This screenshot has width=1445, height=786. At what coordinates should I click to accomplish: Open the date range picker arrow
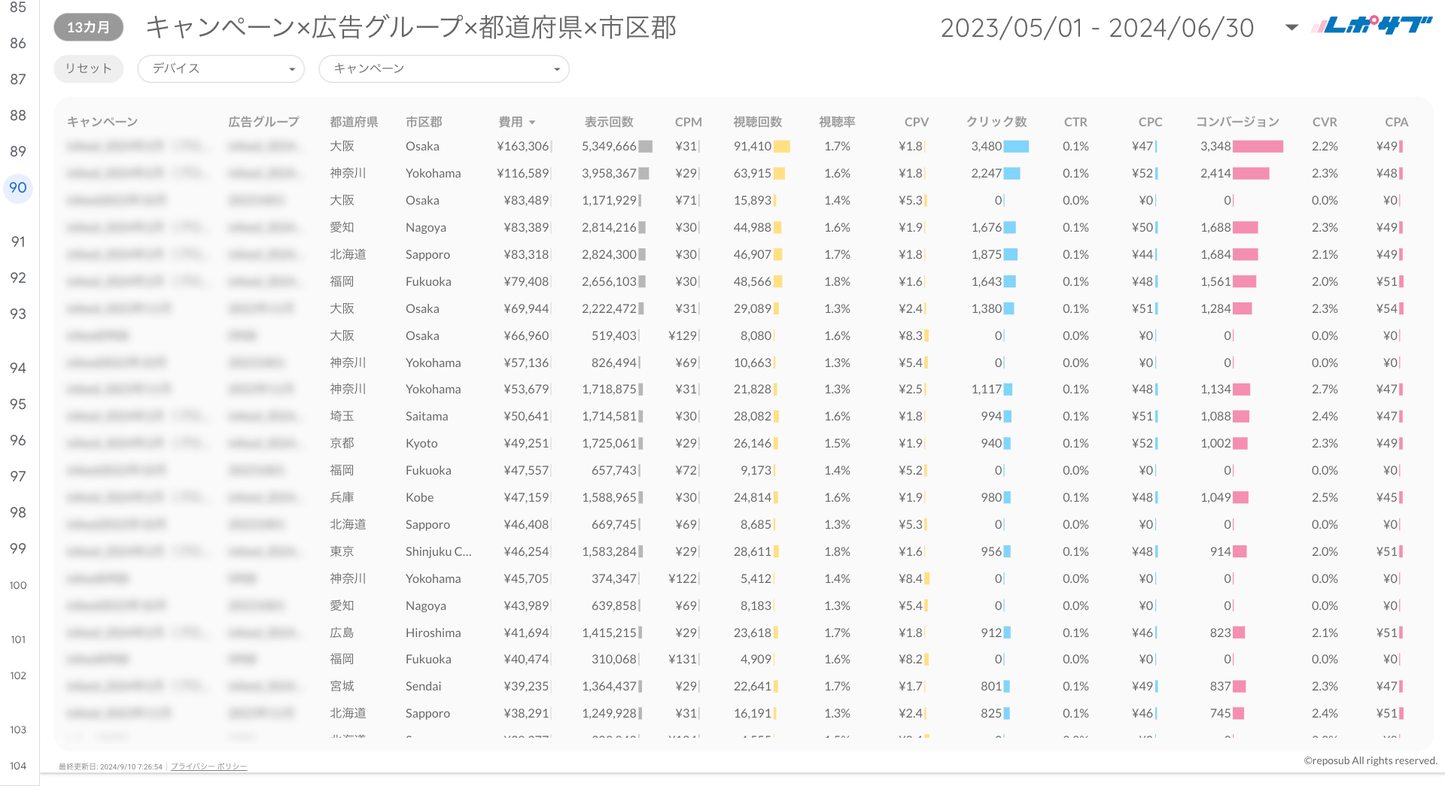tap(1291, 28)
